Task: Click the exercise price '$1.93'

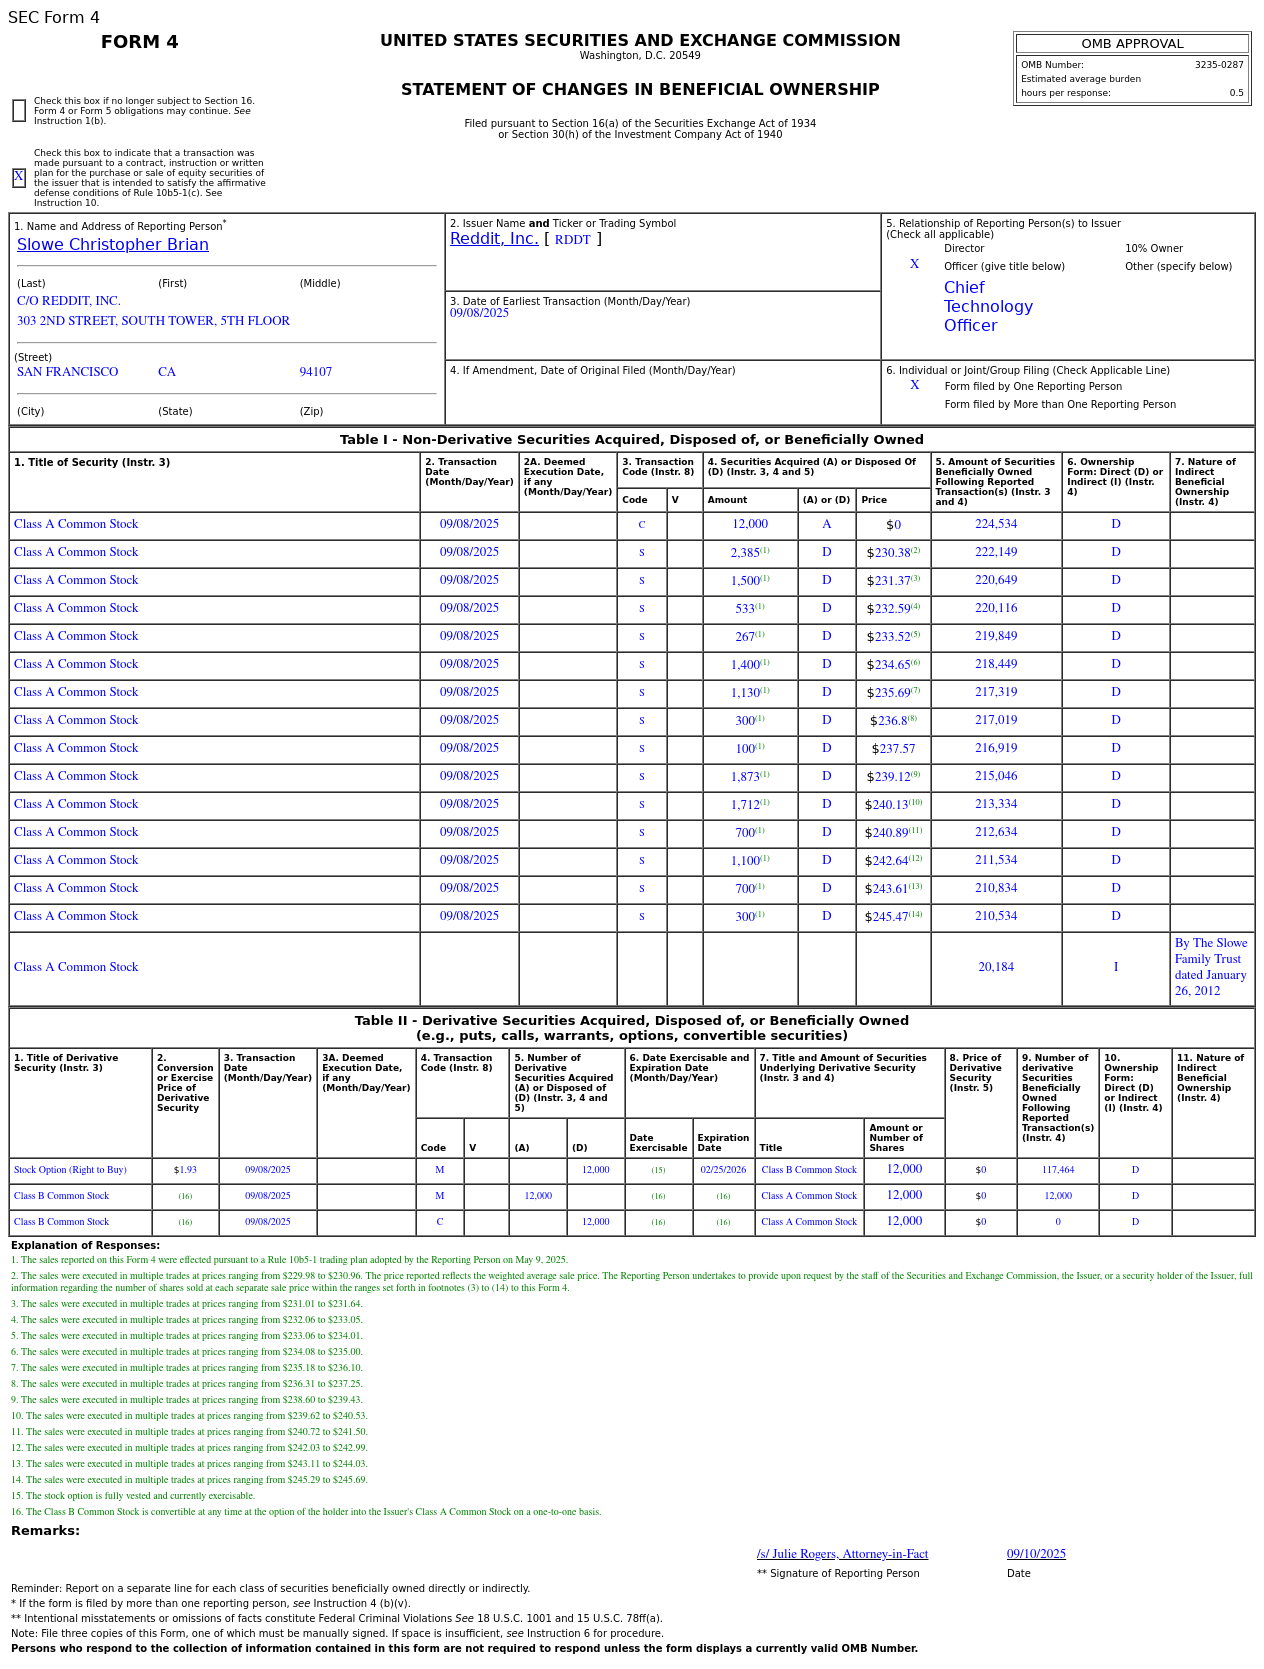Action: (185, 1170)
